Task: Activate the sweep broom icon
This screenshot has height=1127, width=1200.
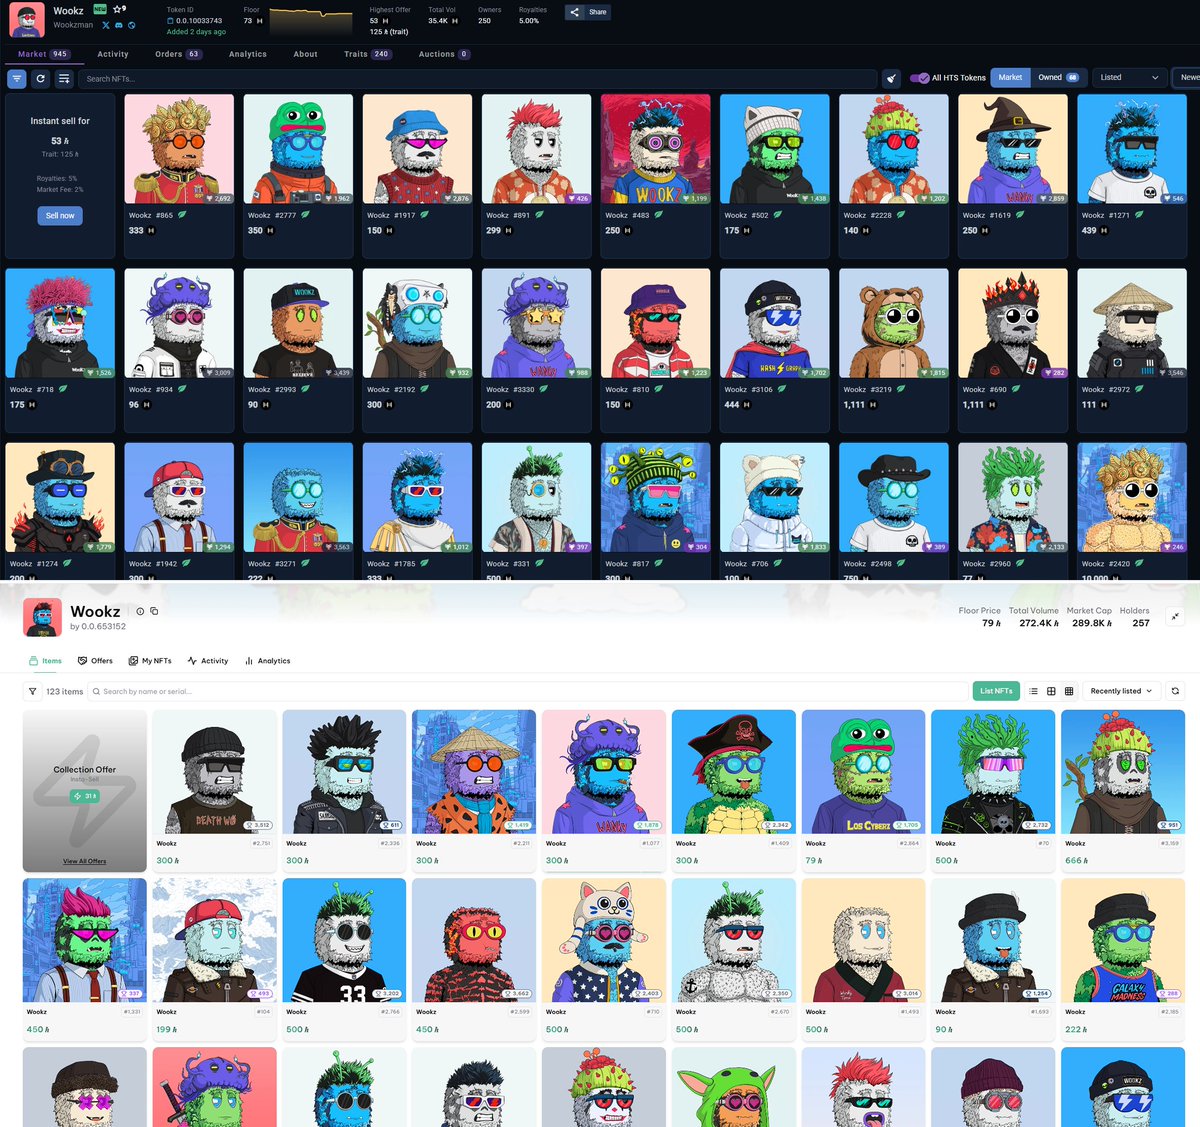Action: (x=891, y=78)
